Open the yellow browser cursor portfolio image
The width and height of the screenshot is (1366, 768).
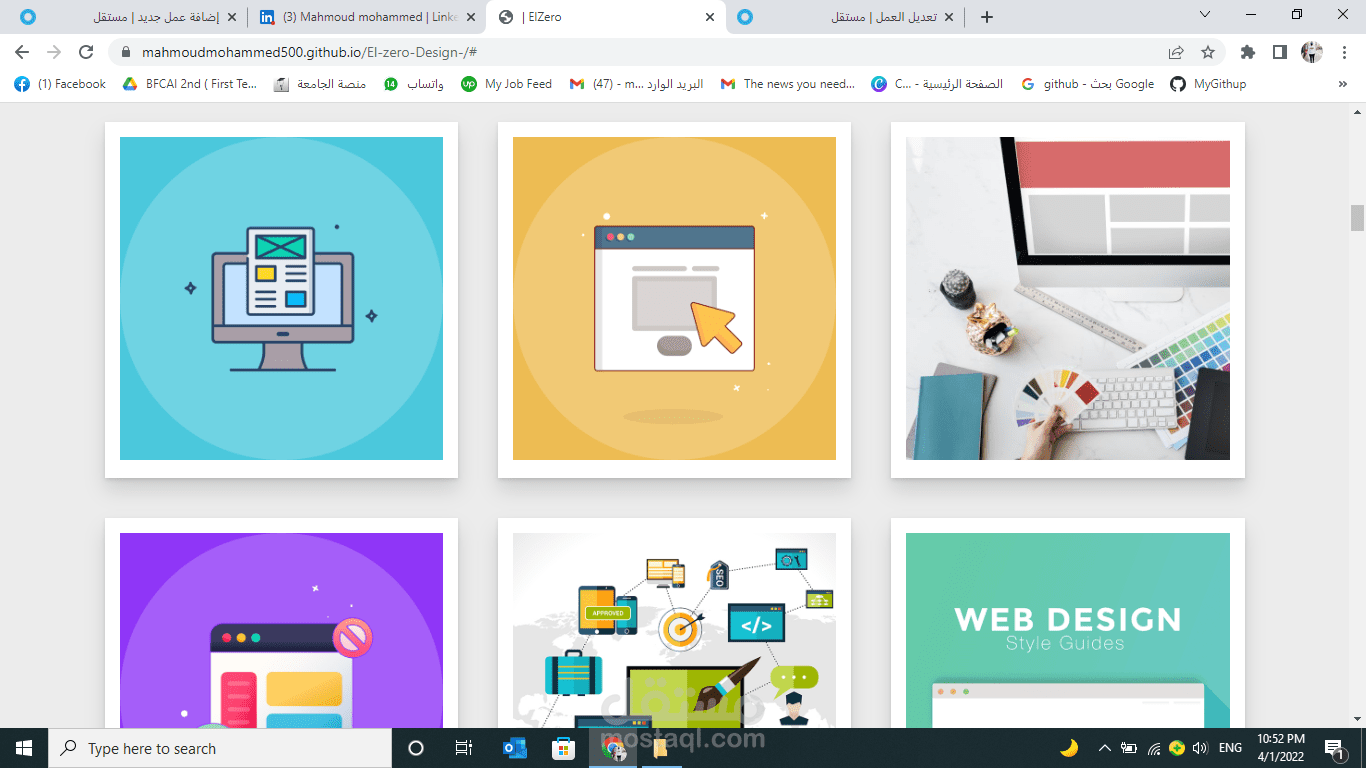pyautogui.click(x=674, y=298)
